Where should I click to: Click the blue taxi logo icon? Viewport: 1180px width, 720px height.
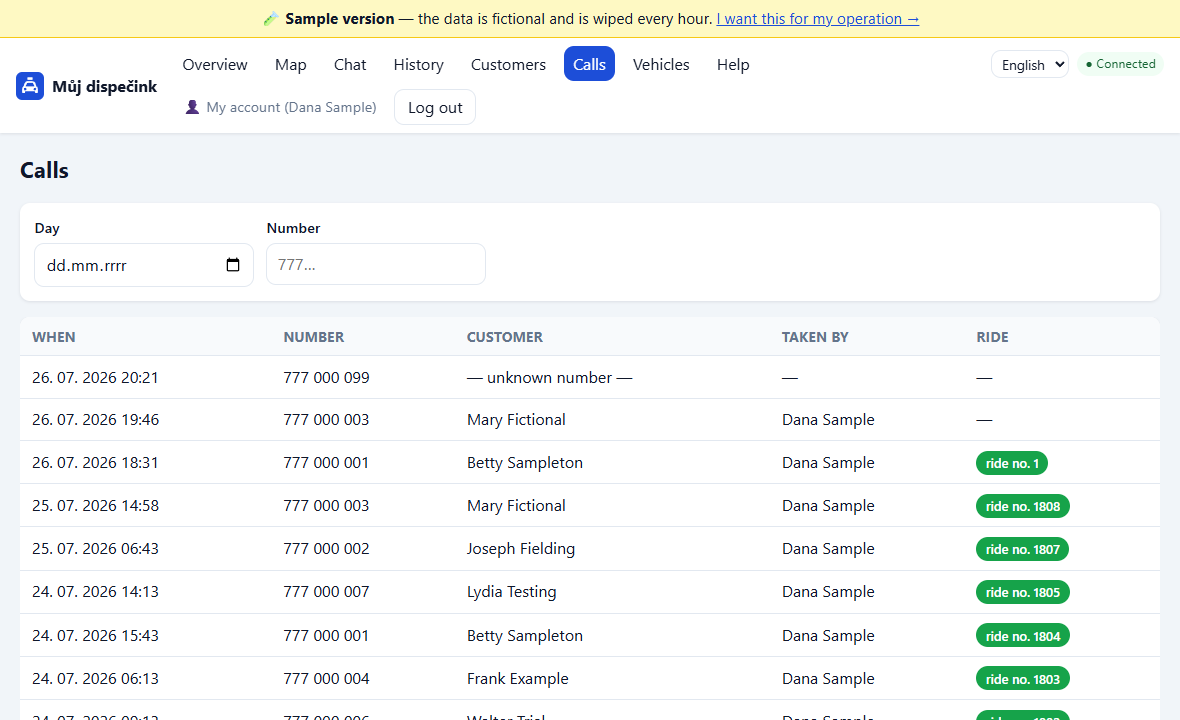(30, 86)
